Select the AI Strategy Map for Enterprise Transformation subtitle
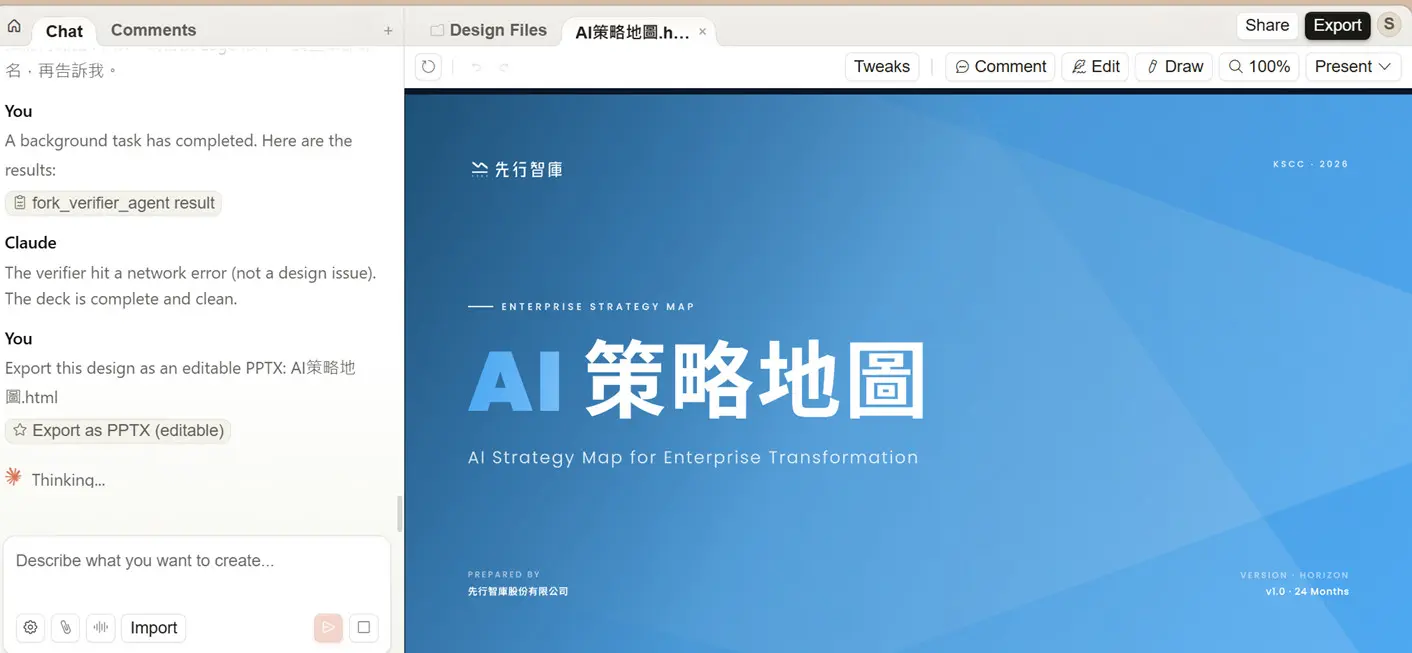1412x653 pixels. [x=693, y=458]
